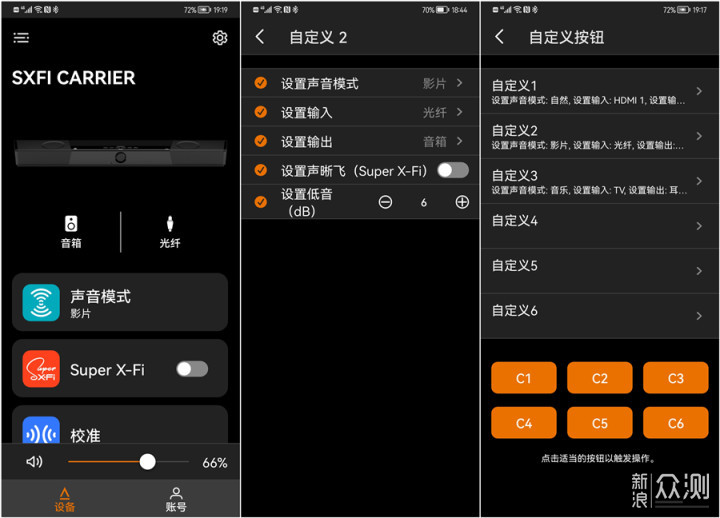
Task: Expand 设置声音模式 chevron showing 影片
Action: click(460, 83)
